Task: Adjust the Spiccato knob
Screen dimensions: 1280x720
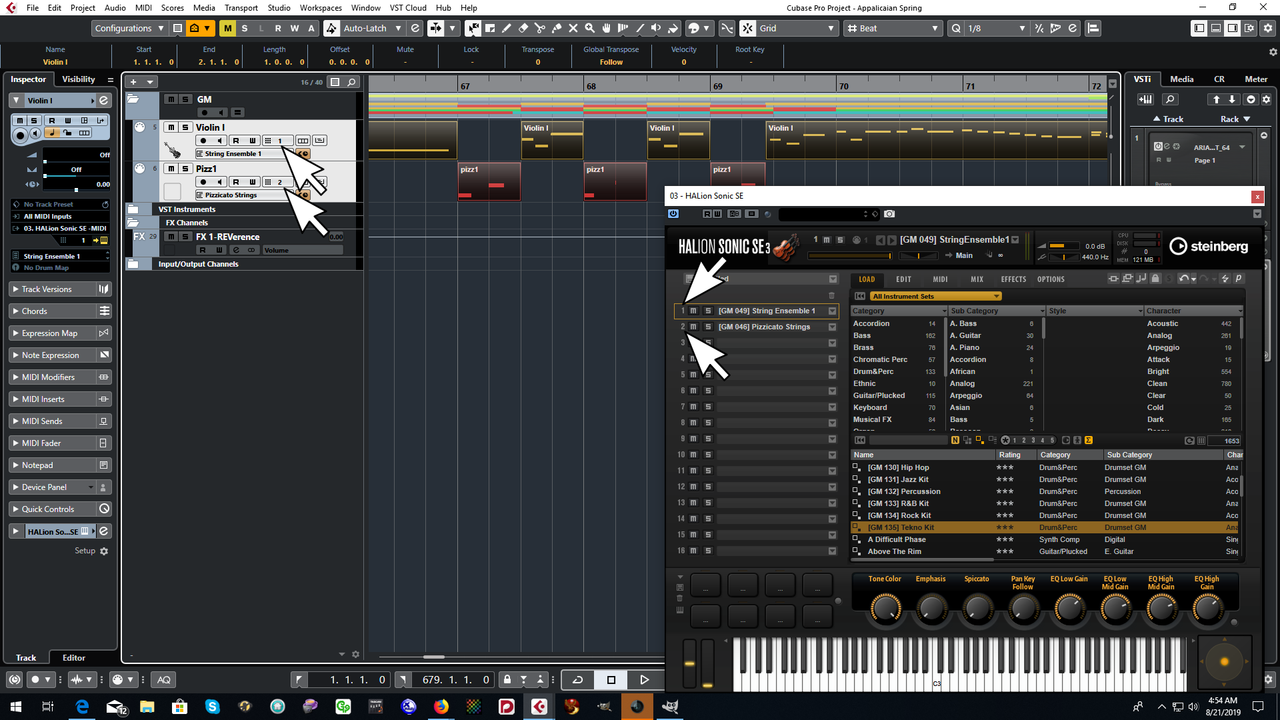Action: pos(977,606)
